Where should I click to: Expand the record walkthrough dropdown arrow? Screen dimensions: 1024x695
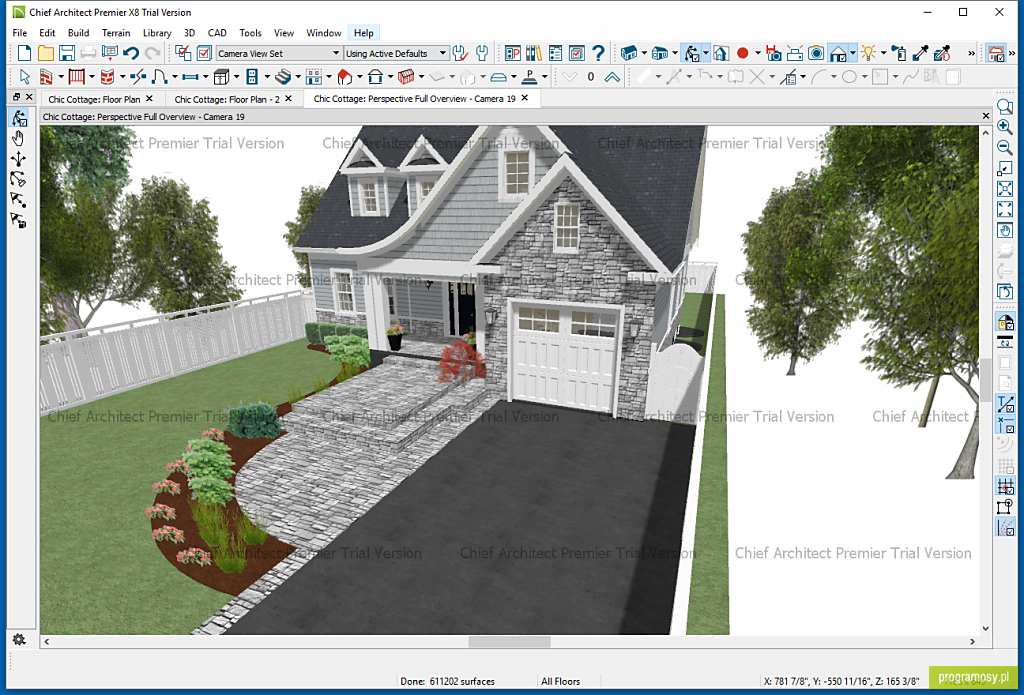click(758, 53)
